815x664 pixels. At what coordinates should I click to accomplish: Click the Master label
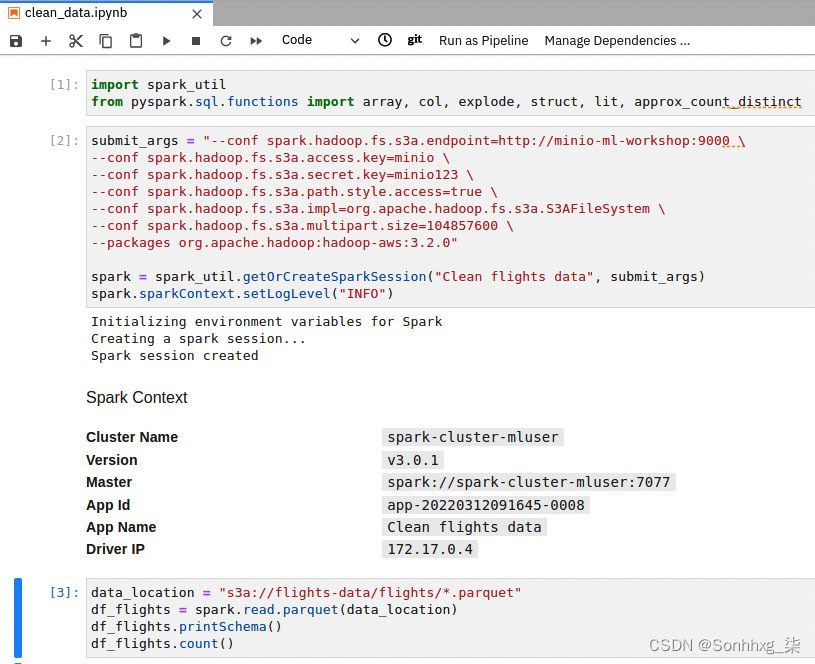tap(109, 483)
